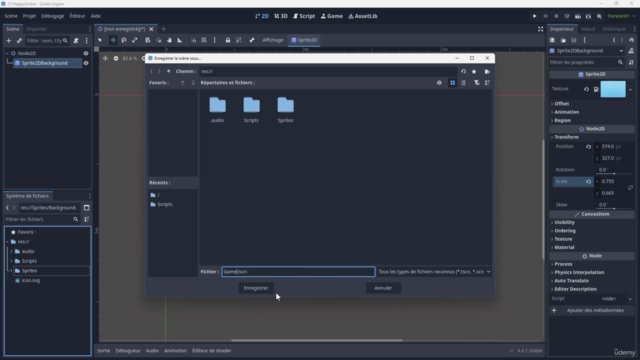Open the Projet menu
Screen dimensions: 640x360
29,16
